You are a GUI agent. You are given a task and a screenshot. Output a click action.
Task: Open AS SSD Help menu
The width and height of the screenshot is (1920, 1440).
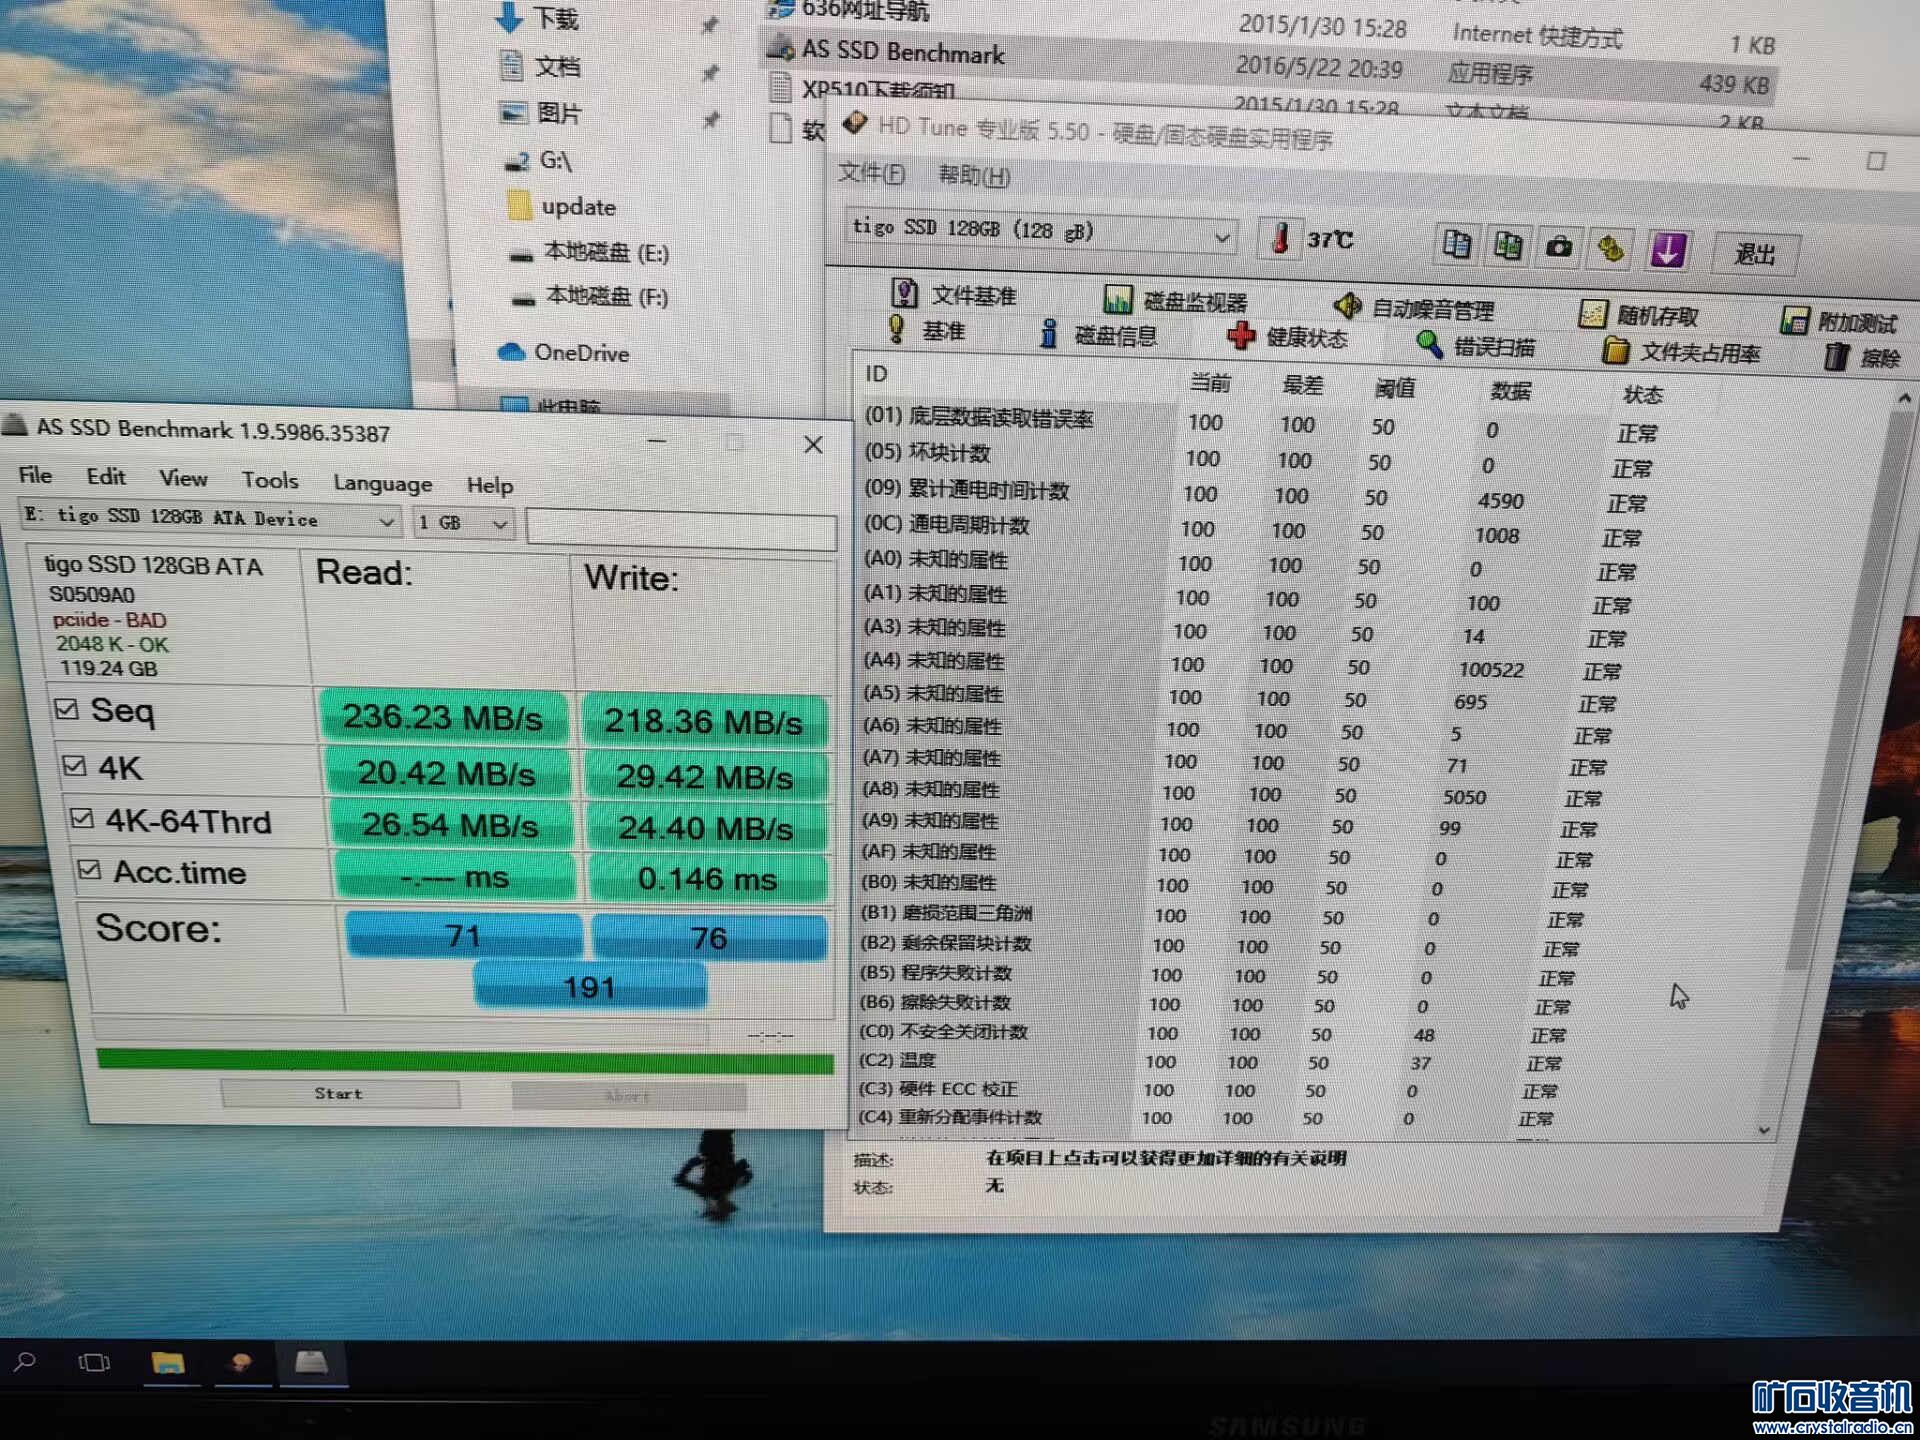coord(490,485)
